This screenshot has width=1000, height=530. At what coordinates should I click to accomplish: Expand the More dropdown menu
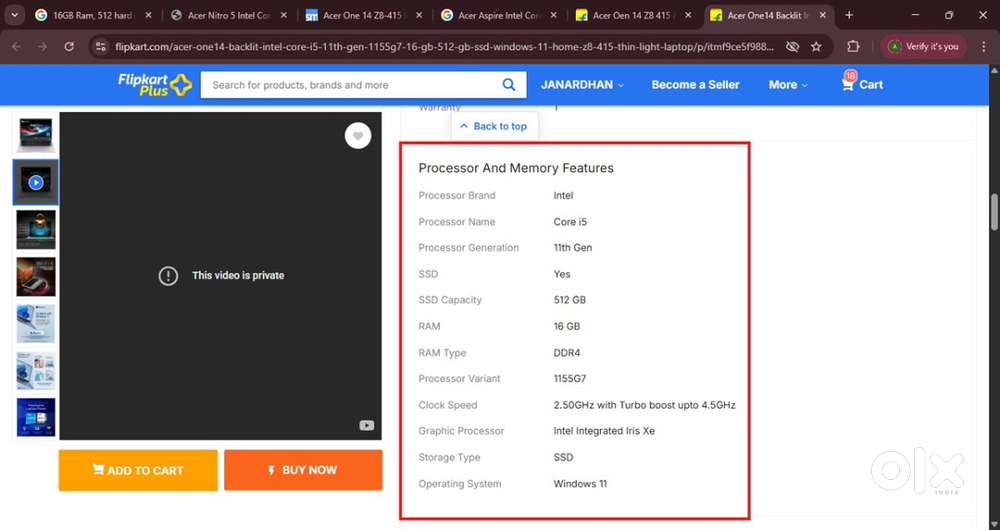pyautogui.click(x=788, y=85)
